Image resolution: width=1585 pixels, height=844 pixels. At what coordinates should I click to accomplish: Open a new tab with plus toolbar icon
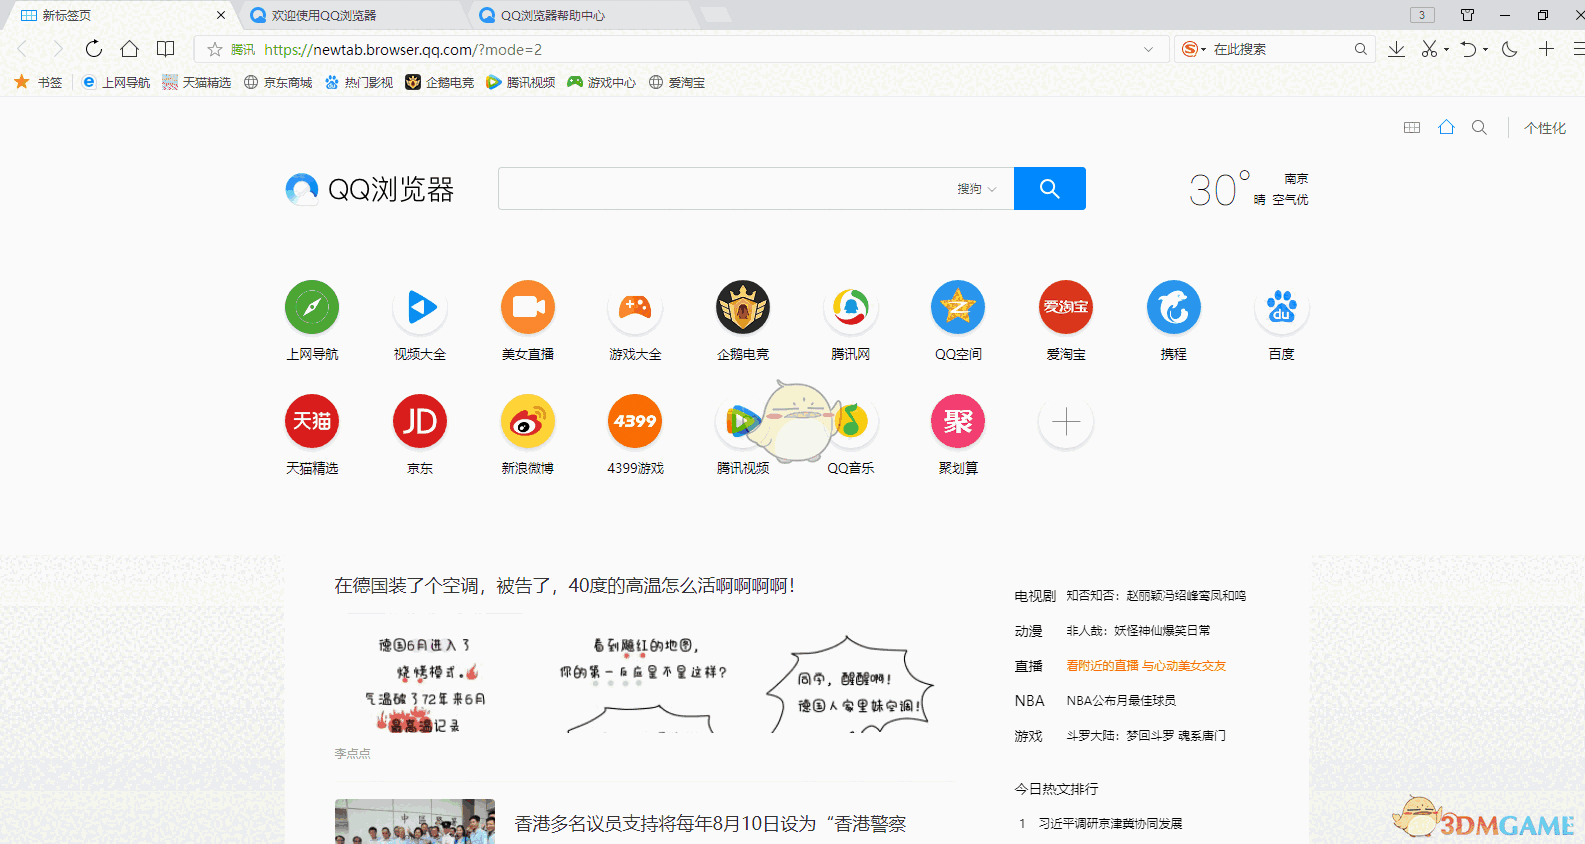click(1546, 49)
